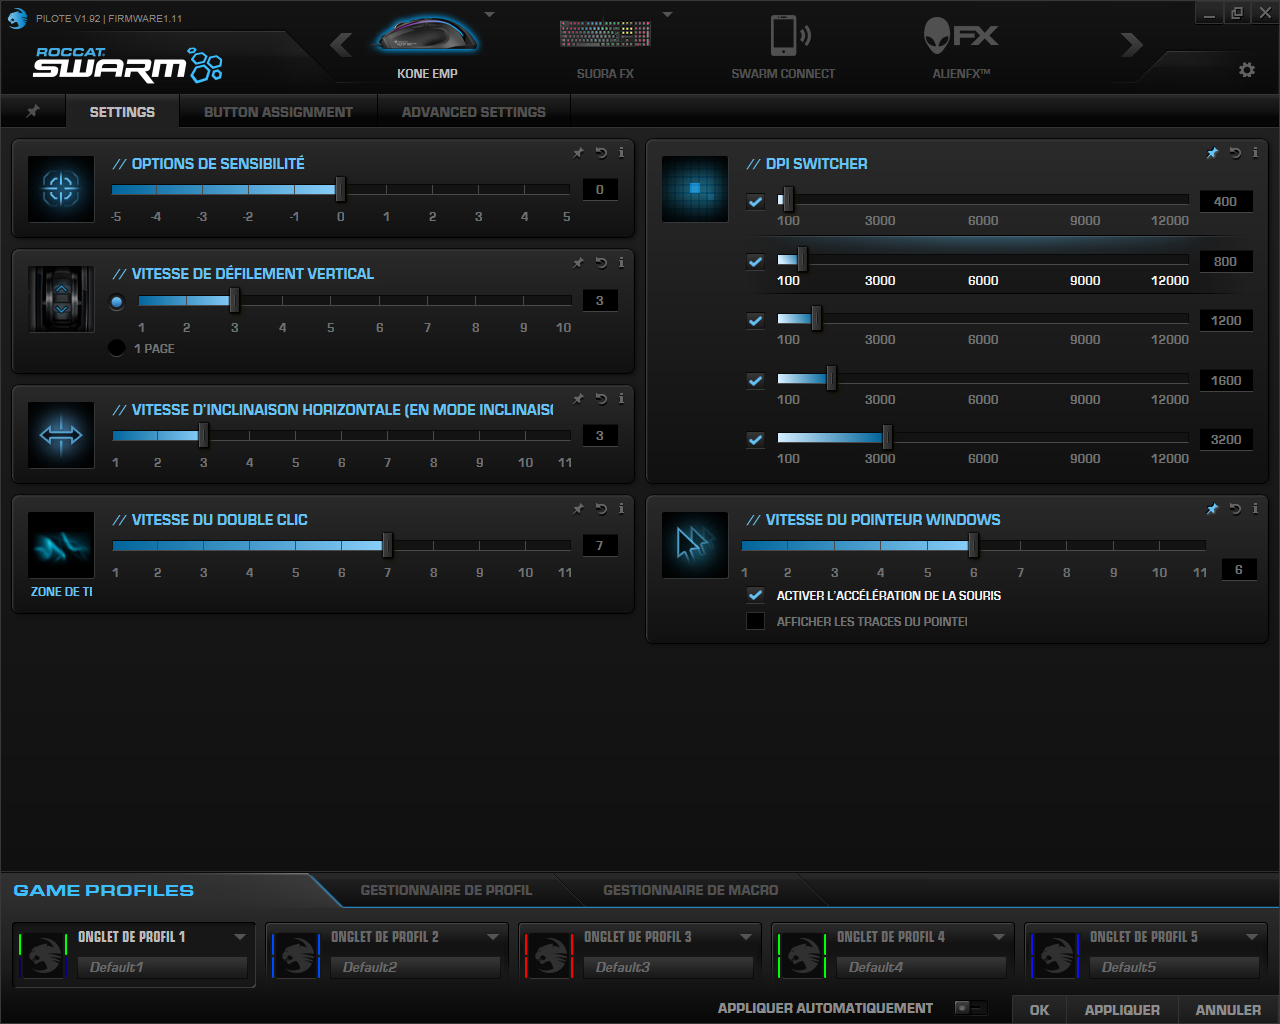Reset the Vitesse du double clic setting

tap(601, 509)
